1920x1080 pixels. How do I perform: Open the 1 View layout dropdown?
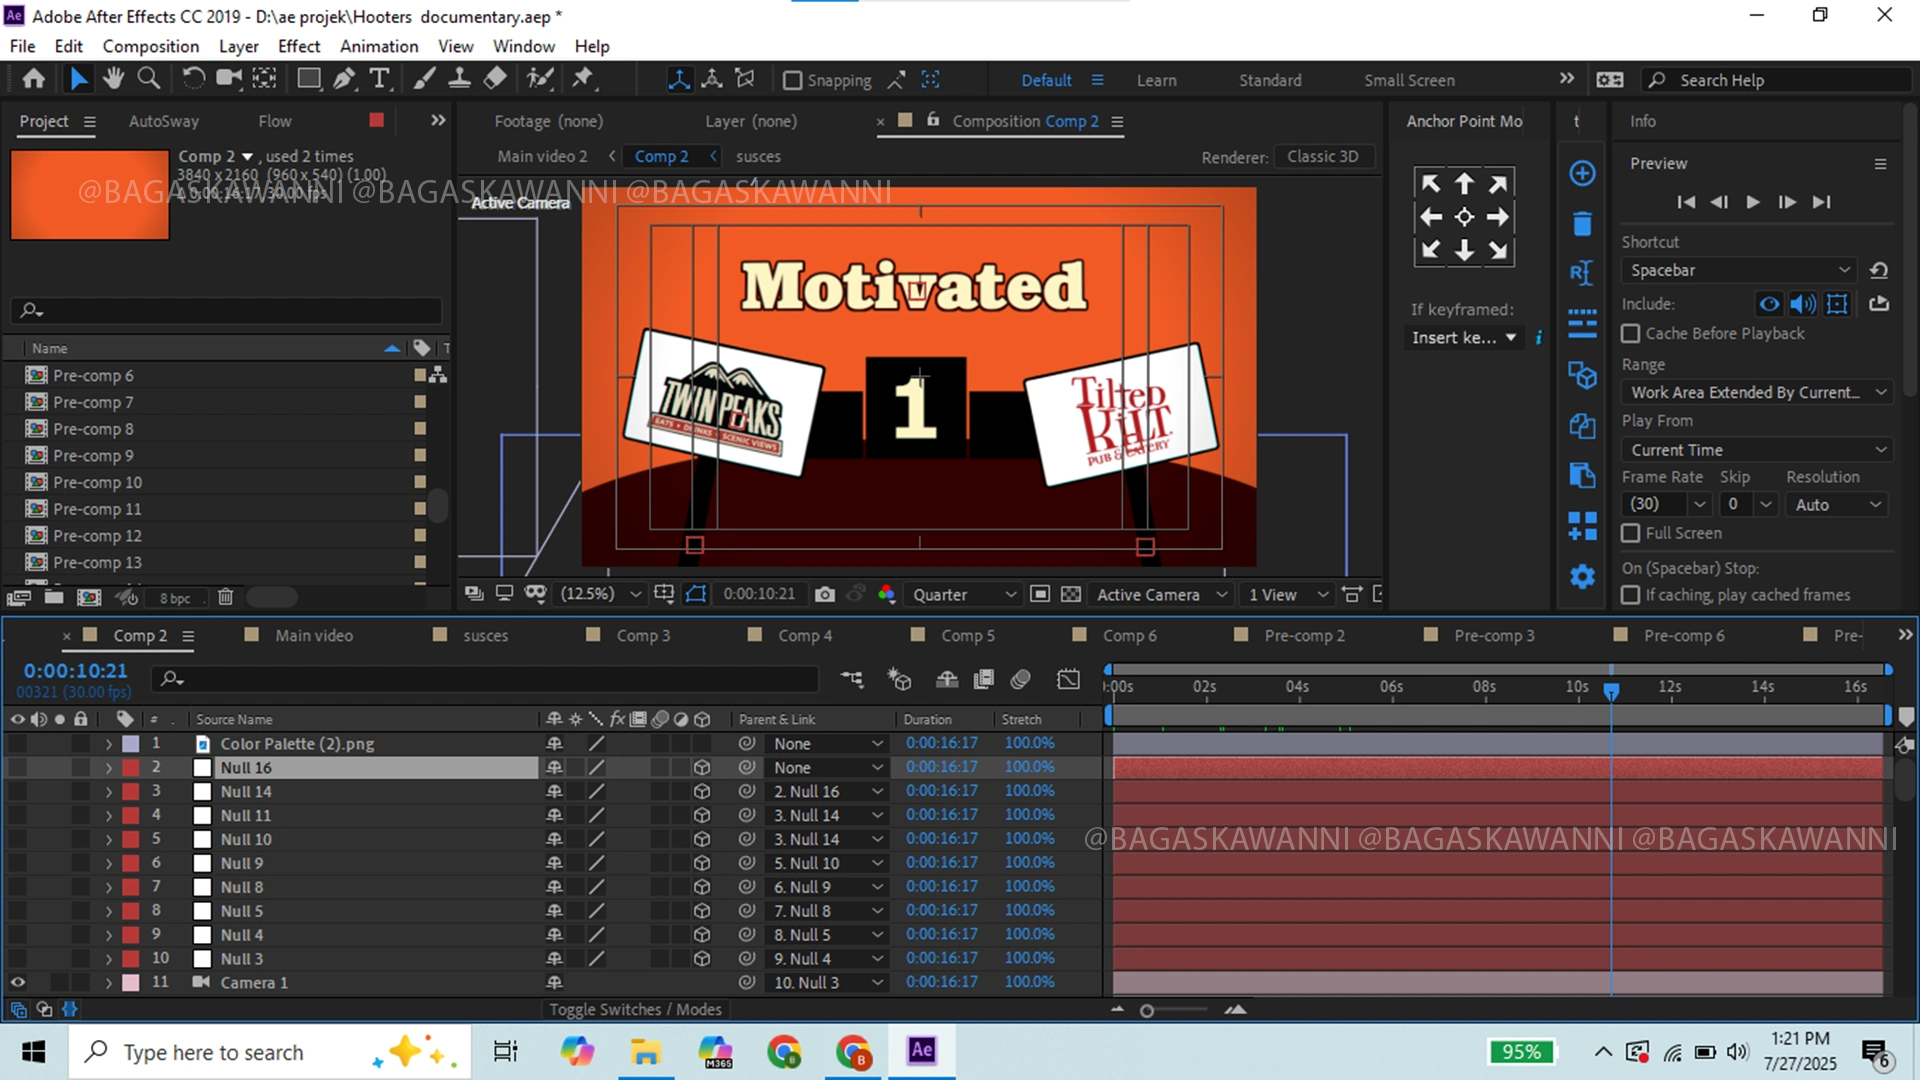tap(1288, 594)
